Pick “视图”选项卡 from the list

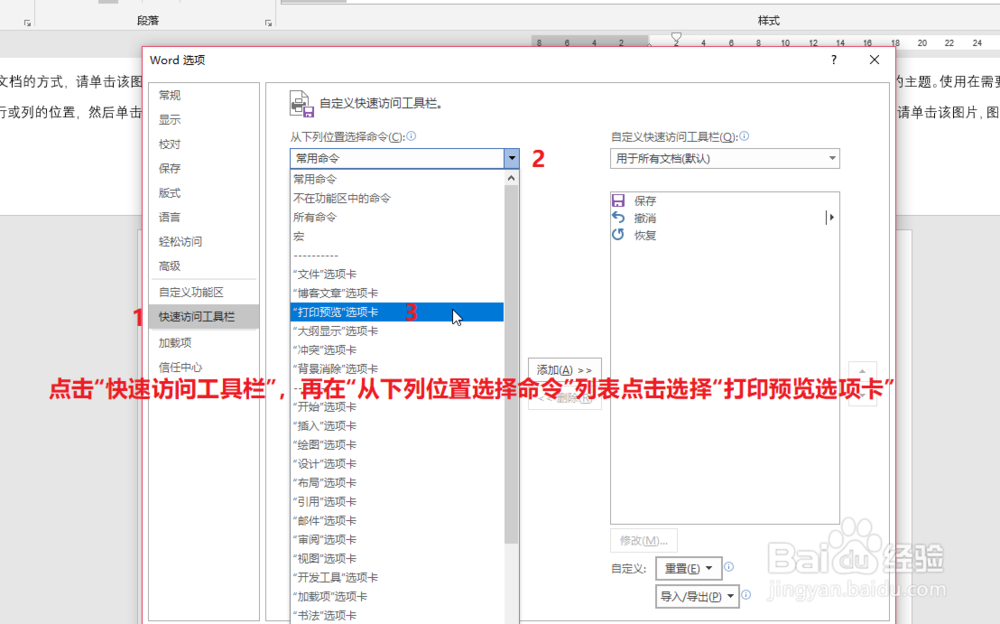(397, 558)
